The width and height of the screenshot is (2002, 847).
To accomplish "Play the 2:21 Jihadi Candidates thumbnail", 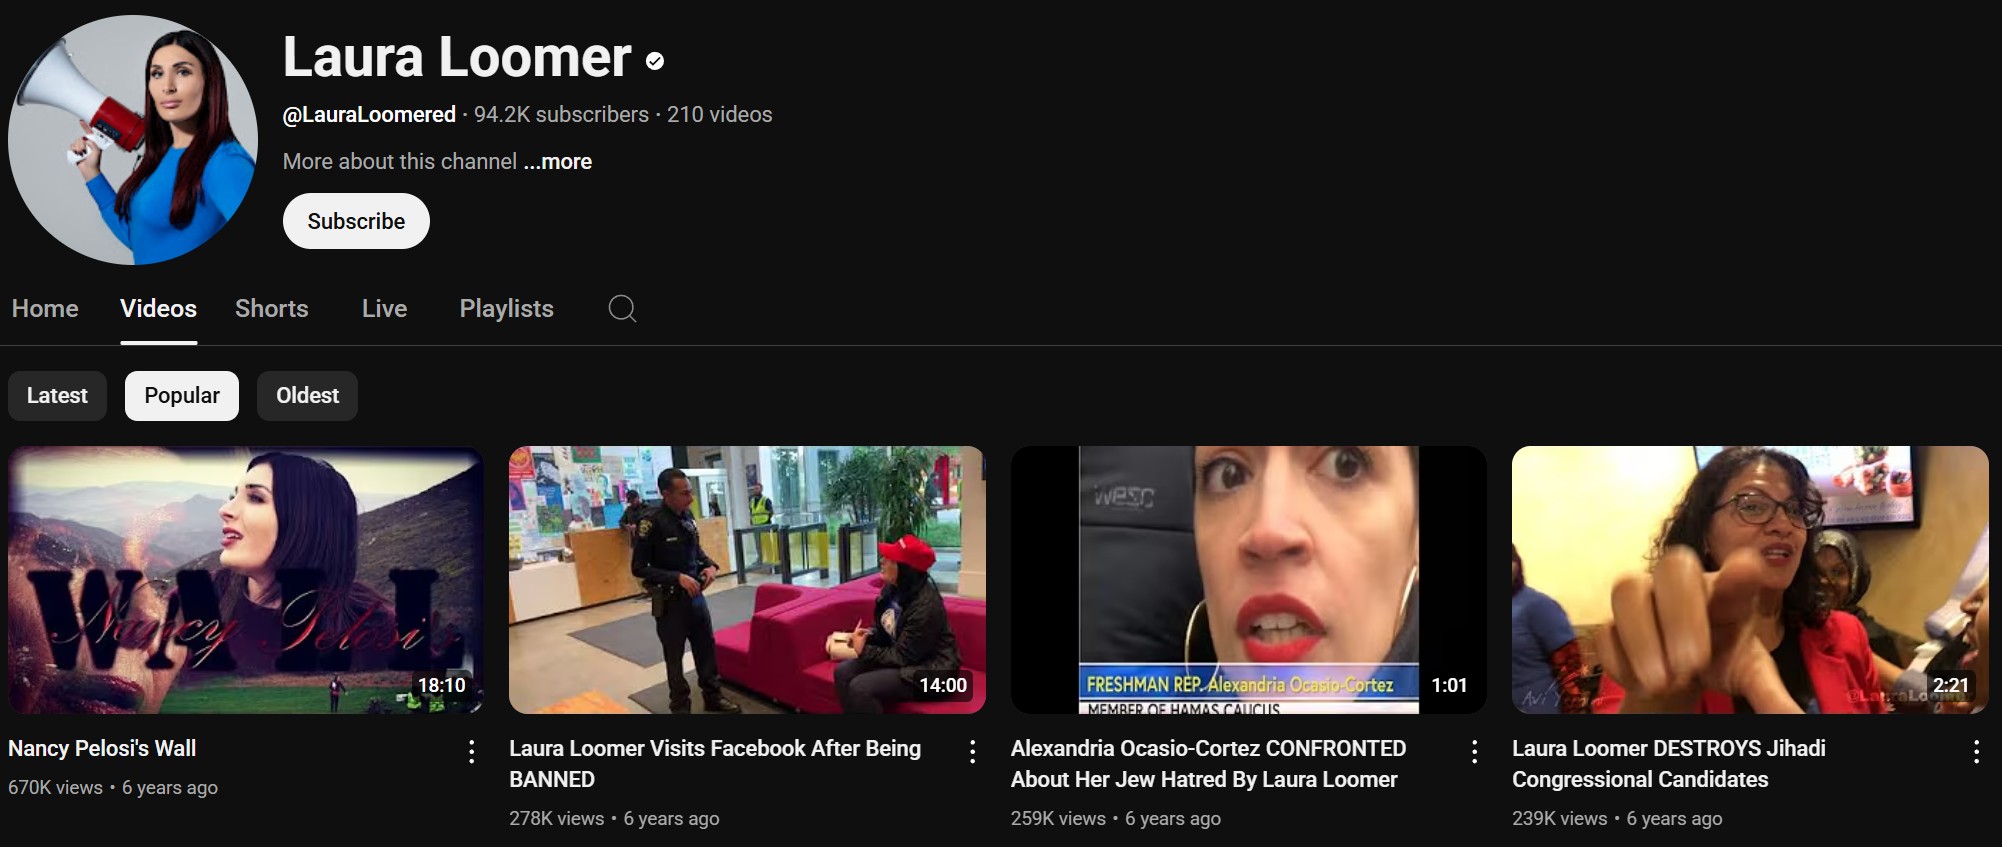I will coord(1750,580).
